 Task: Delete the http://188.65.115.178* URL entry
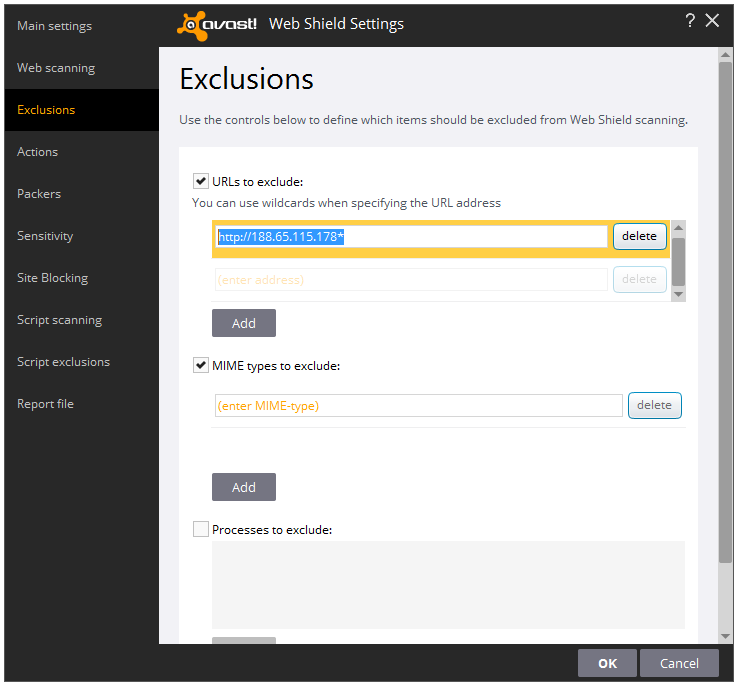click(x=640, y=236)
